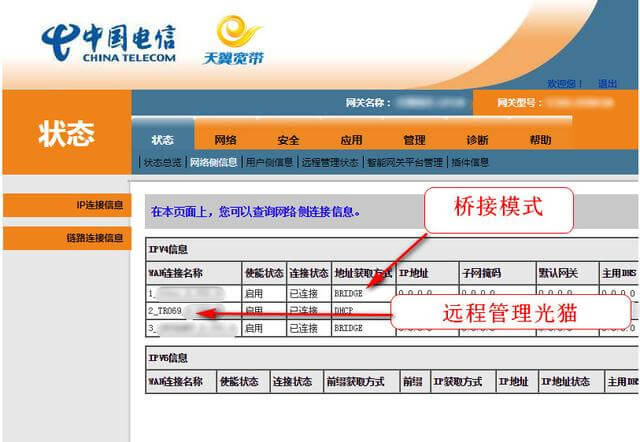Open the 应用 tab
This screenshot has width=640, height=442.
(351, 140)
